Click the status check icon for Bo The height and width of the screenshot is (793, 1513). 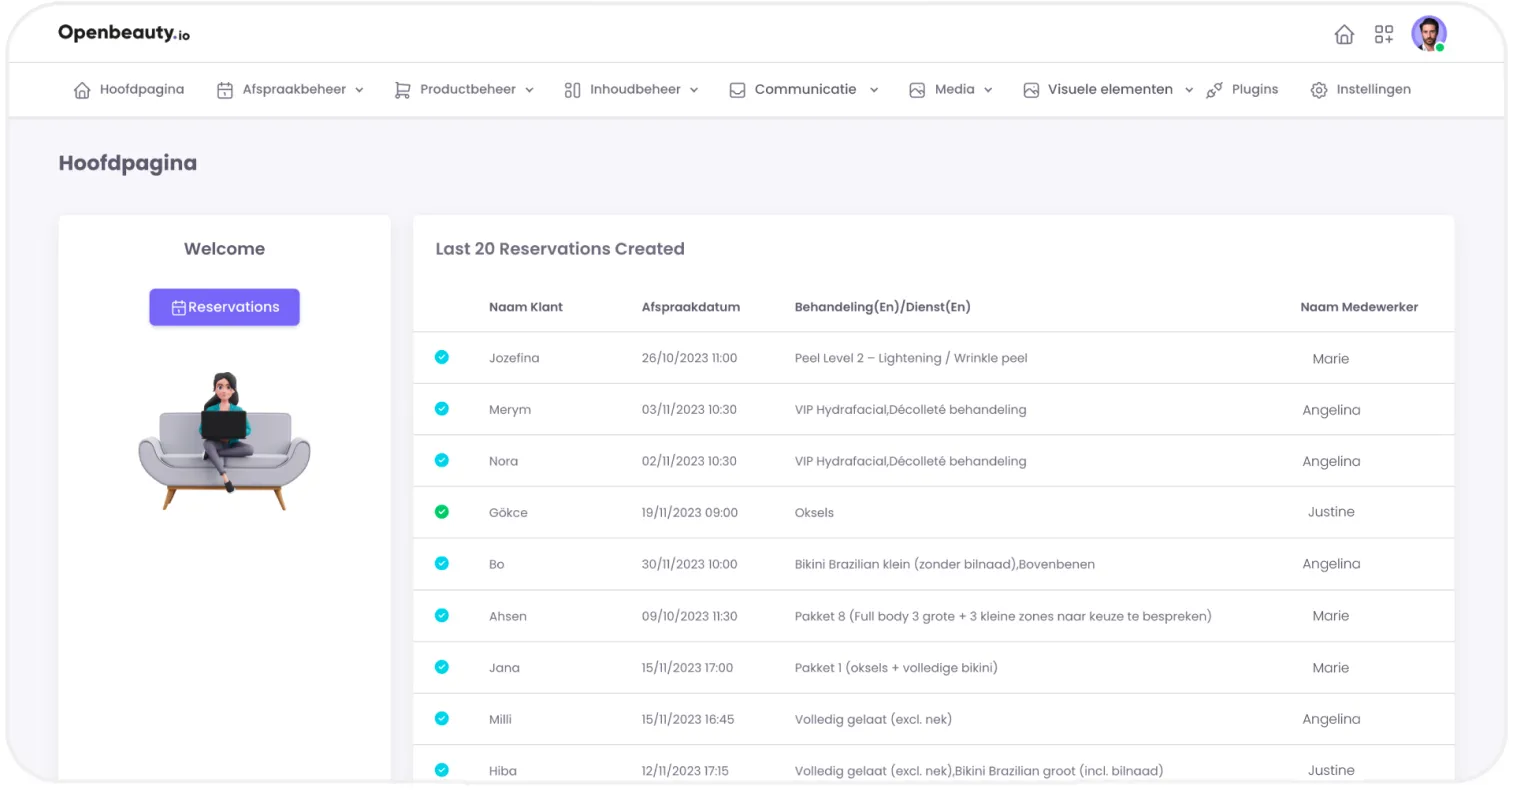pos(442,563)
